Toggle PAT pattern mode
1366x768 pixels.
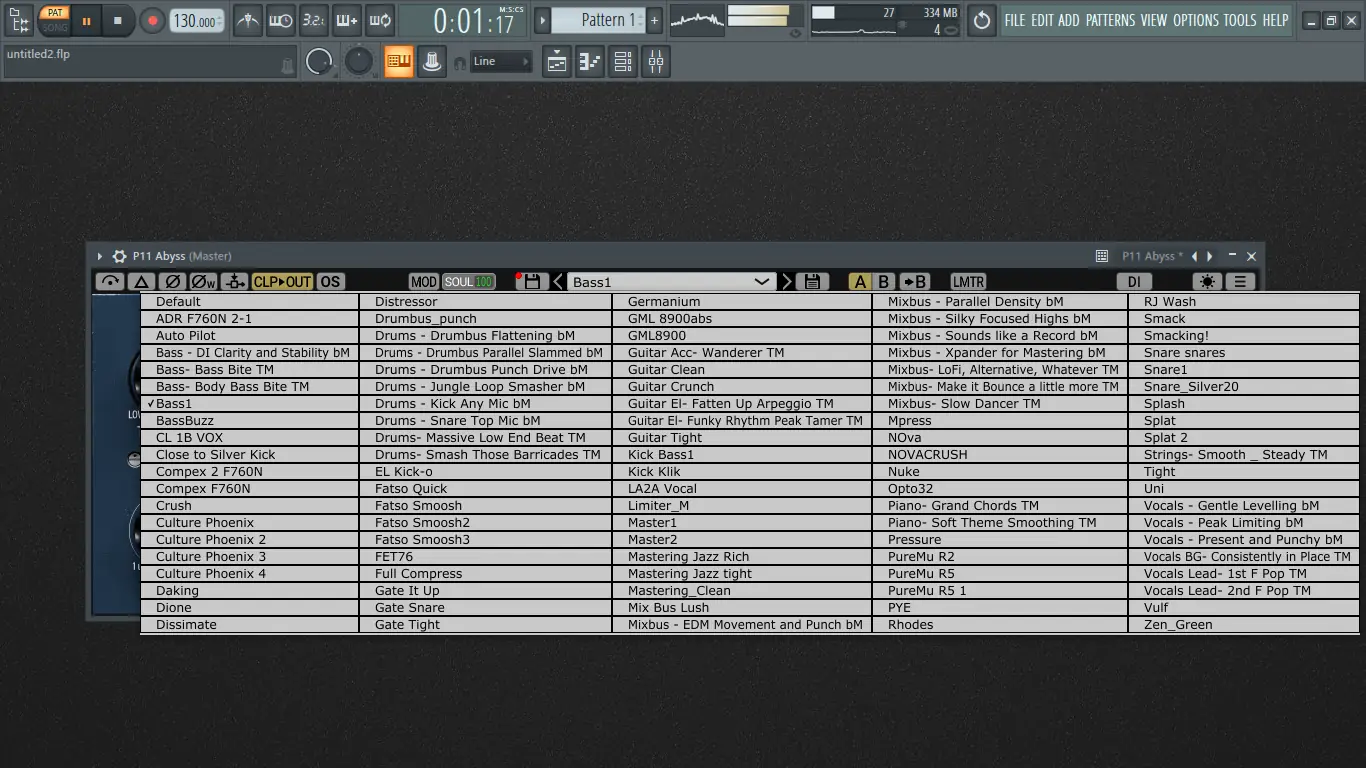[x=55, y=13]
